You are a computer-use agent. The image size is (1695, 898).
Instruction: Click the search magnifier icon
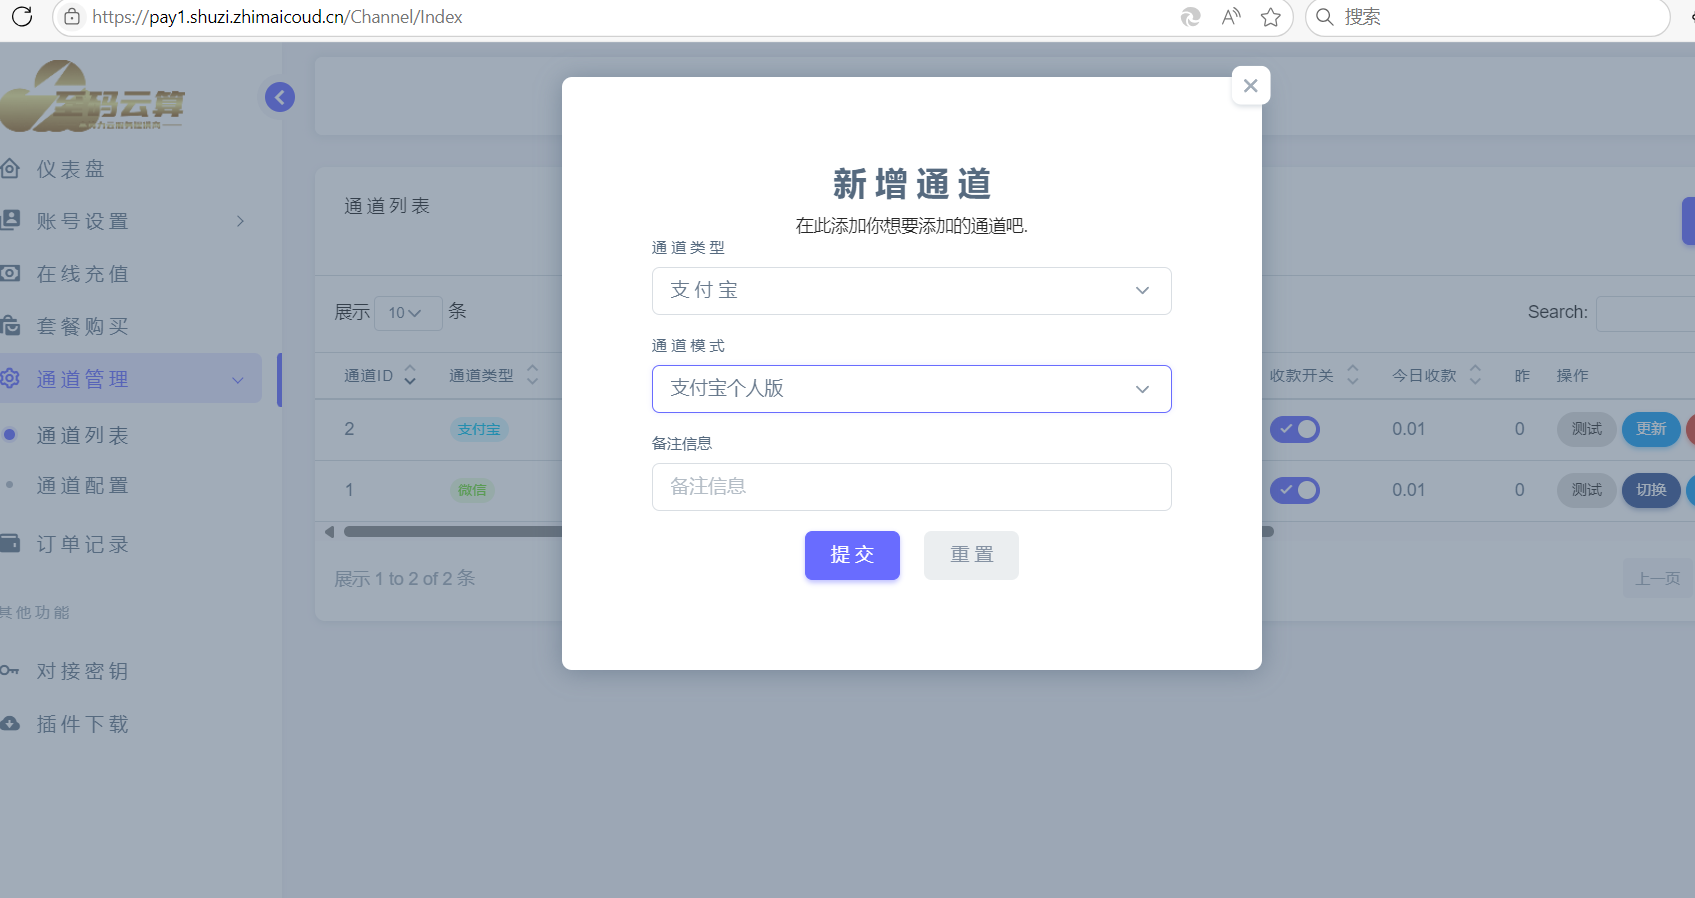(1325, 17)
